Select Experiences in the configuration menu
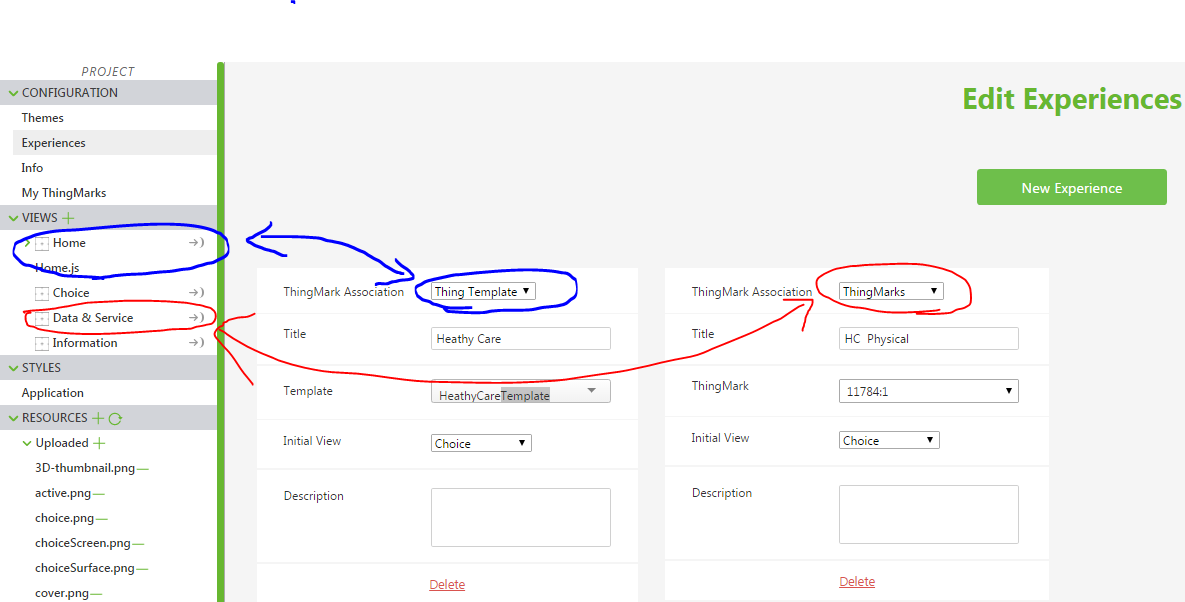Screen dimensions: 1185x602 (x=54, y=143)
